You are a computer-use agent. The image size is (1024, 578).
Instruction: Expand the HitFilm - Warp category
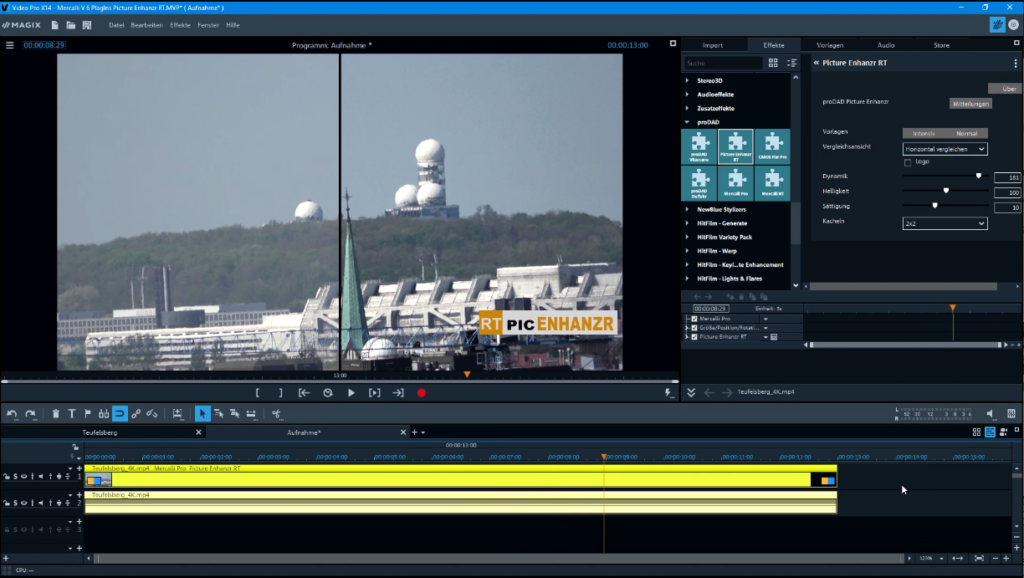(687, 251)
